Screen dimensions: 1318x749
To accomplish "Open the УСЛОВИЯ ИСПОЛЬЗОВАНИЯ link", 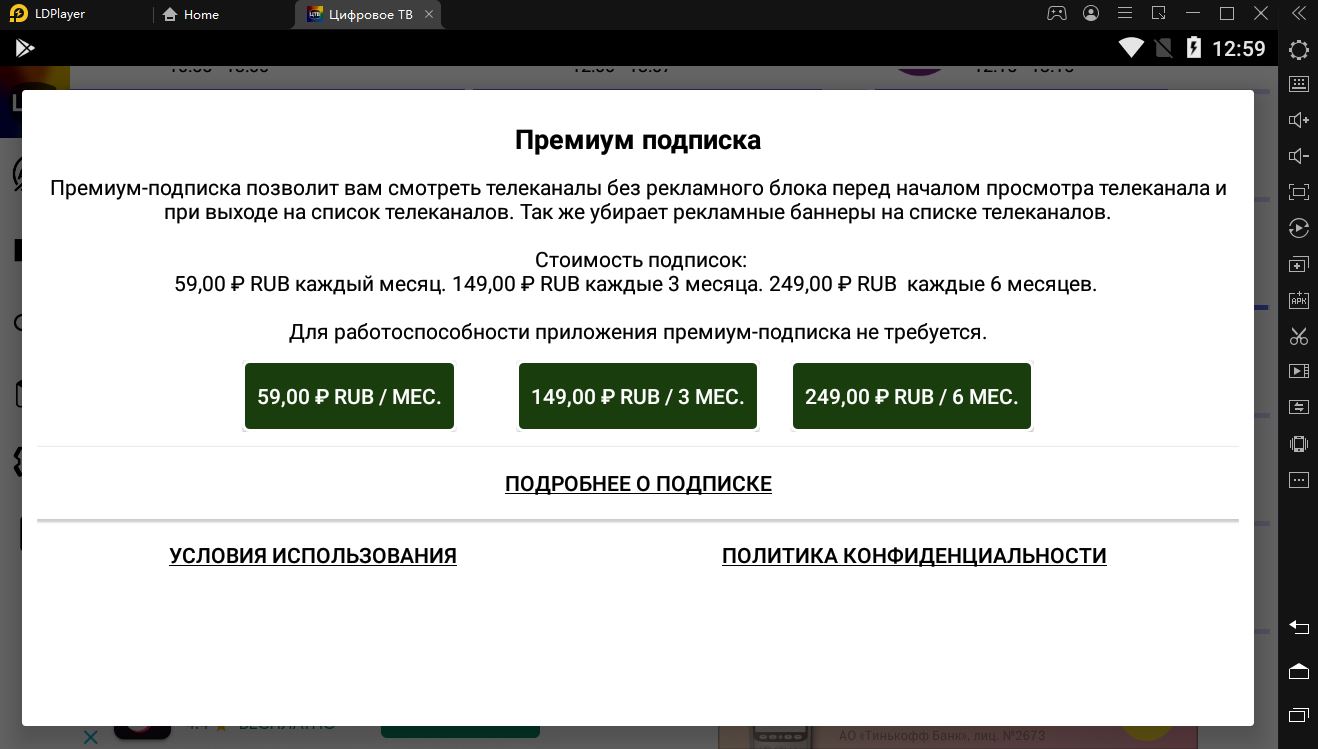I will (313, 556).
